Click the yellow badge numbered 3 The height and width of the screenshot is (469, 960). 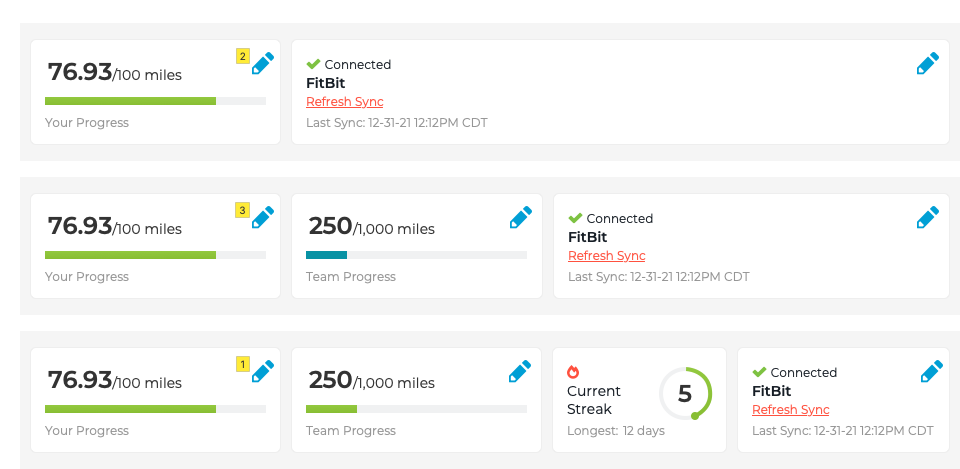pos(242,210)
